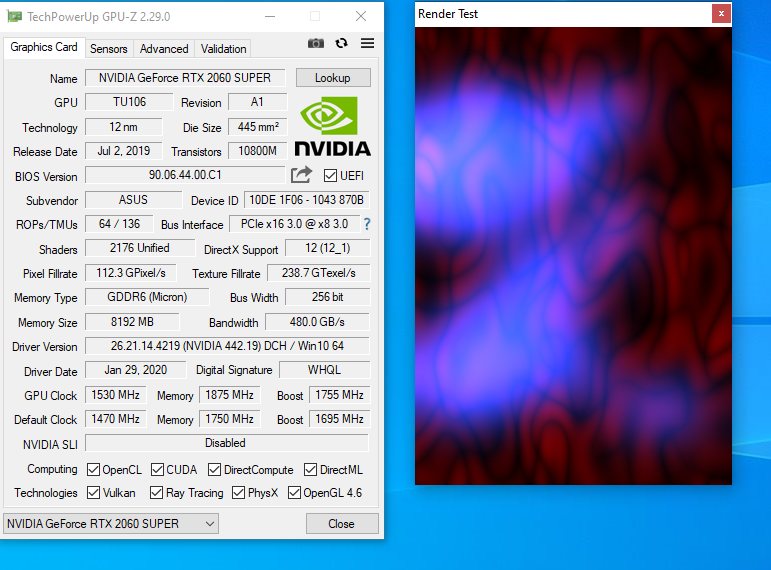Click the Name field value
Image resolution: width=771 pixels, height=570 pixels.
(x=185, y=78)
